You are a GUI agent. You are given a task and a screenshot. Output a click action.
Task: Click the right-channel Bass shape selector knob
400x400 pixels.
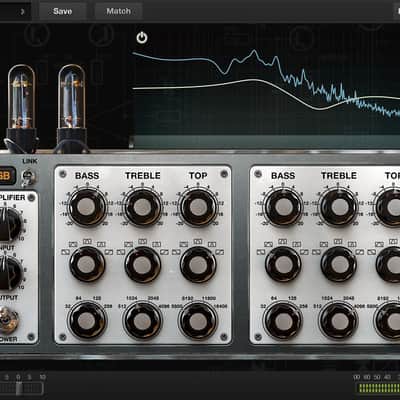[283, 264]
